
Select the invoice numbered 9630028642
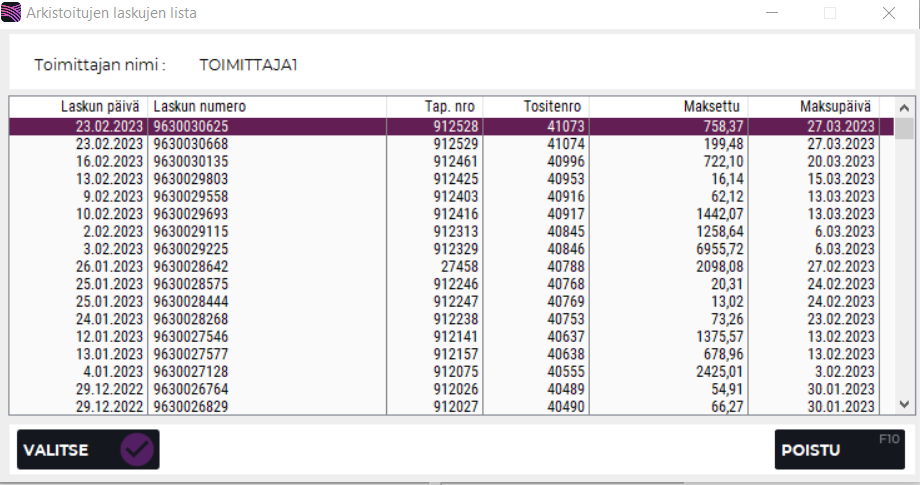pos(191,266)
